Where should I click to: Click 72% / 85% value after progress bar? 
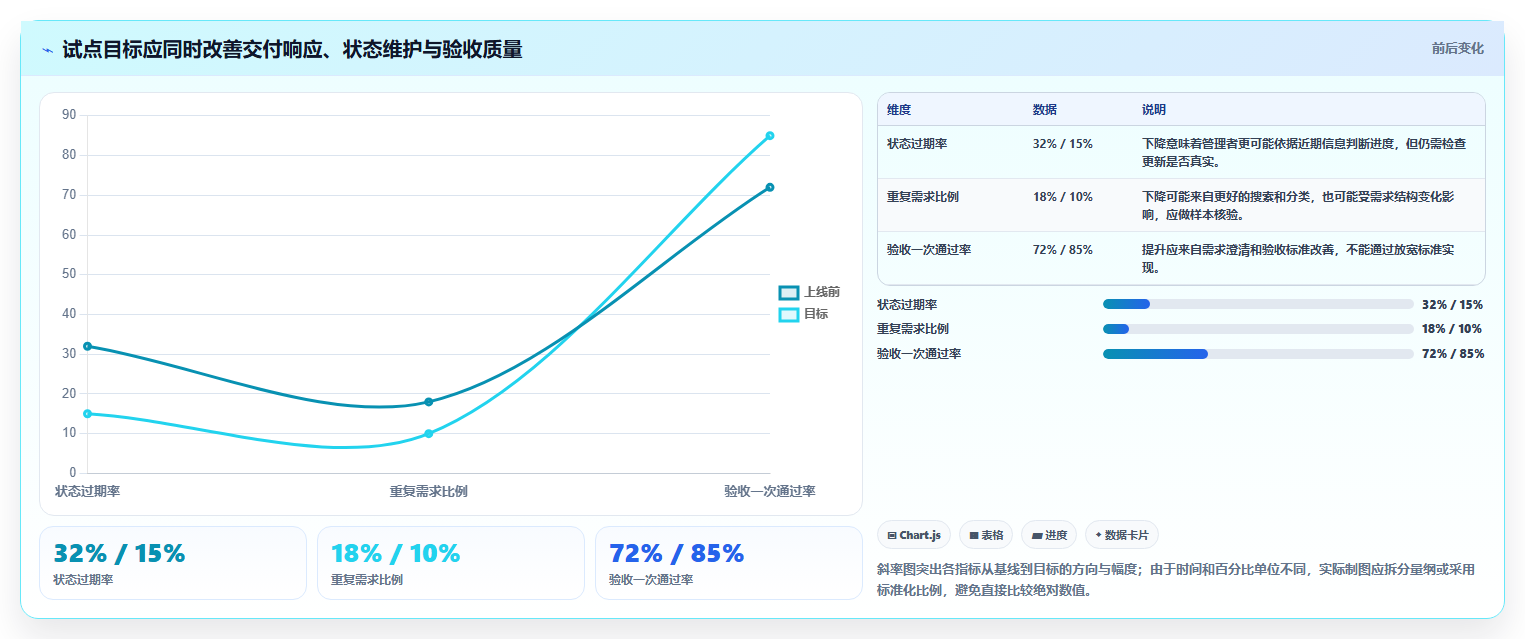pyautogui.click(x=1453, y=354)
